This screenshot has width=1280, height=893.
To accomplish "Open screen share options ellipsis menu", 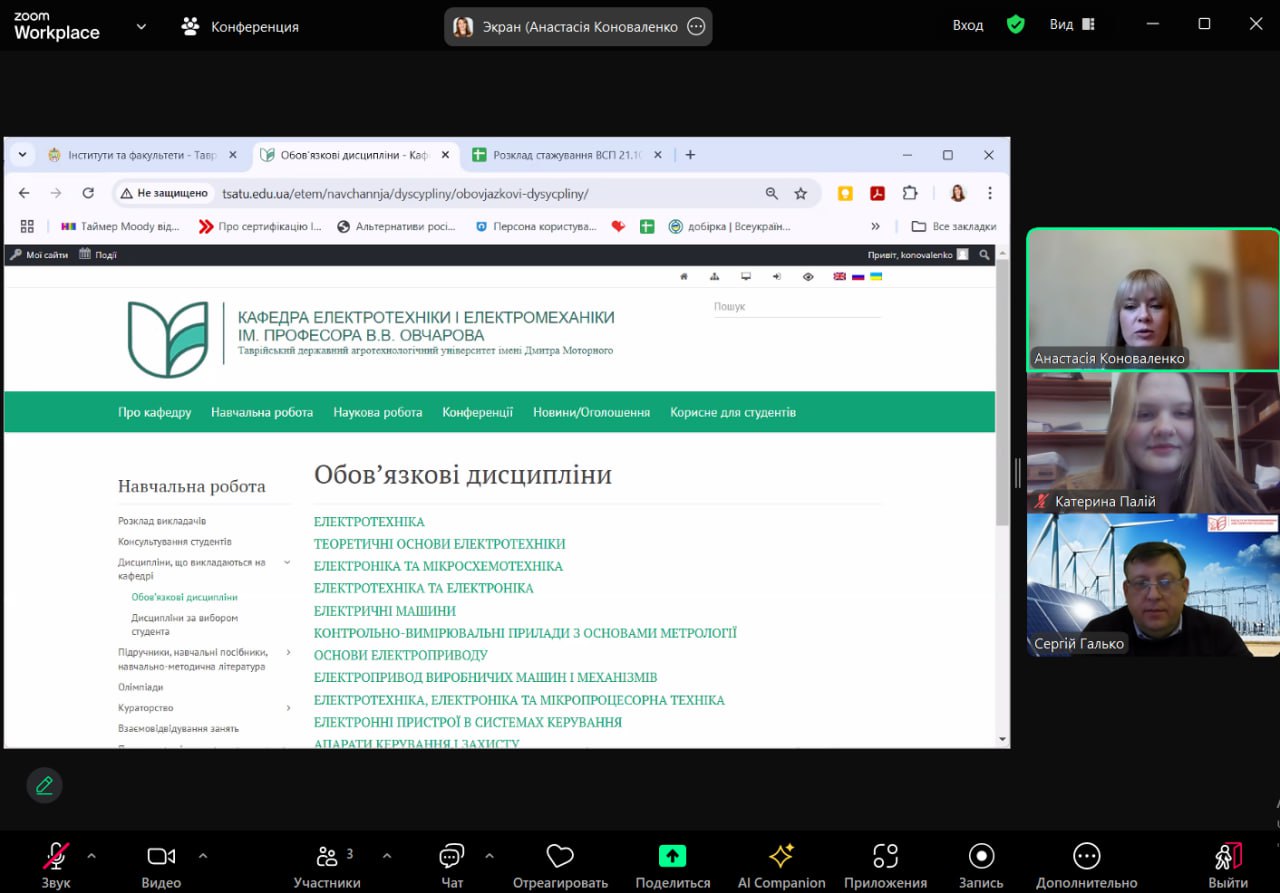I will pyautogui.click(x=696, y=27).
